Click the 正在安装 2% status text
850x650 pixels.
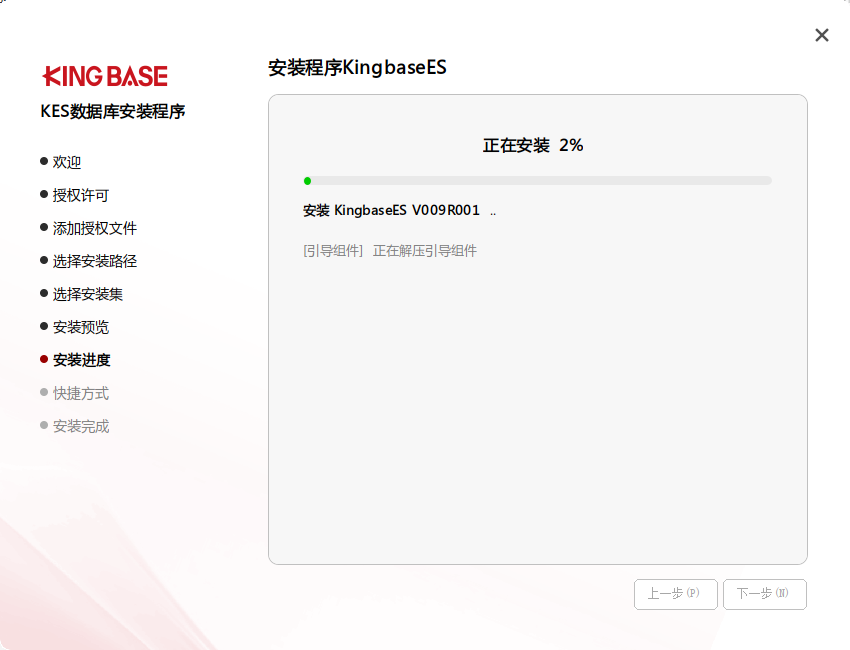pos(533,145)
